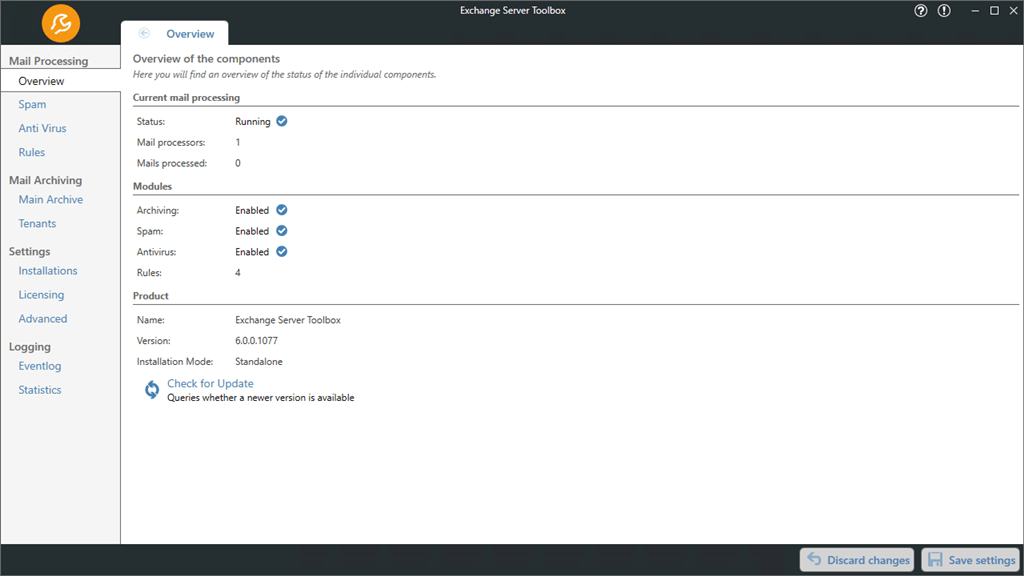Select Tenants under Mail Archiving
Image resolution: width=1024 pixels, height=576 pixels.
click(x=37, y=224)
